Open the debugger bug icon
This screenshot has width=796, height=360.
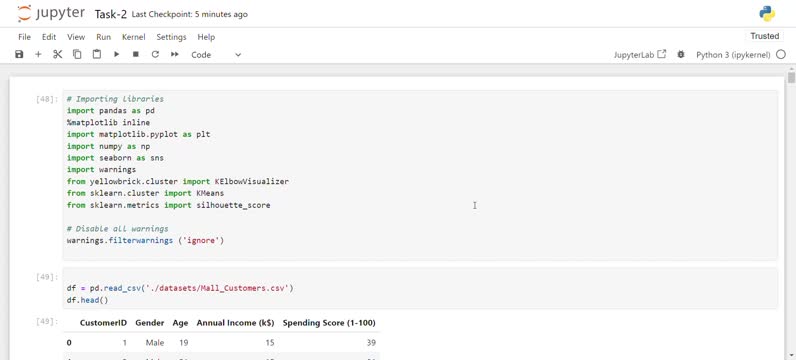681,54
